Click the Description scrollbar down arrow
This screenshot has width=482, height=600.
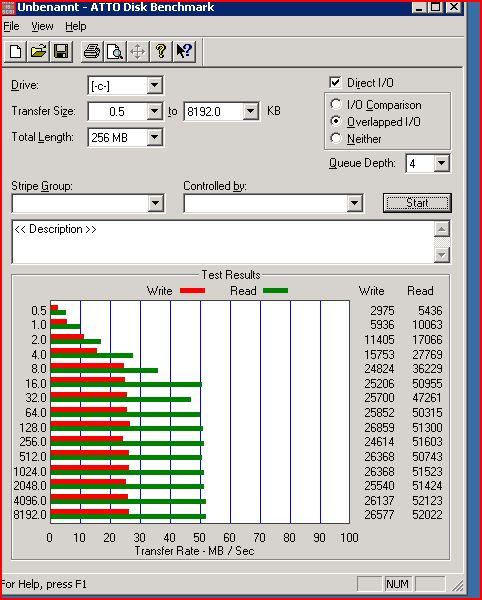click(x=441, y=254)
